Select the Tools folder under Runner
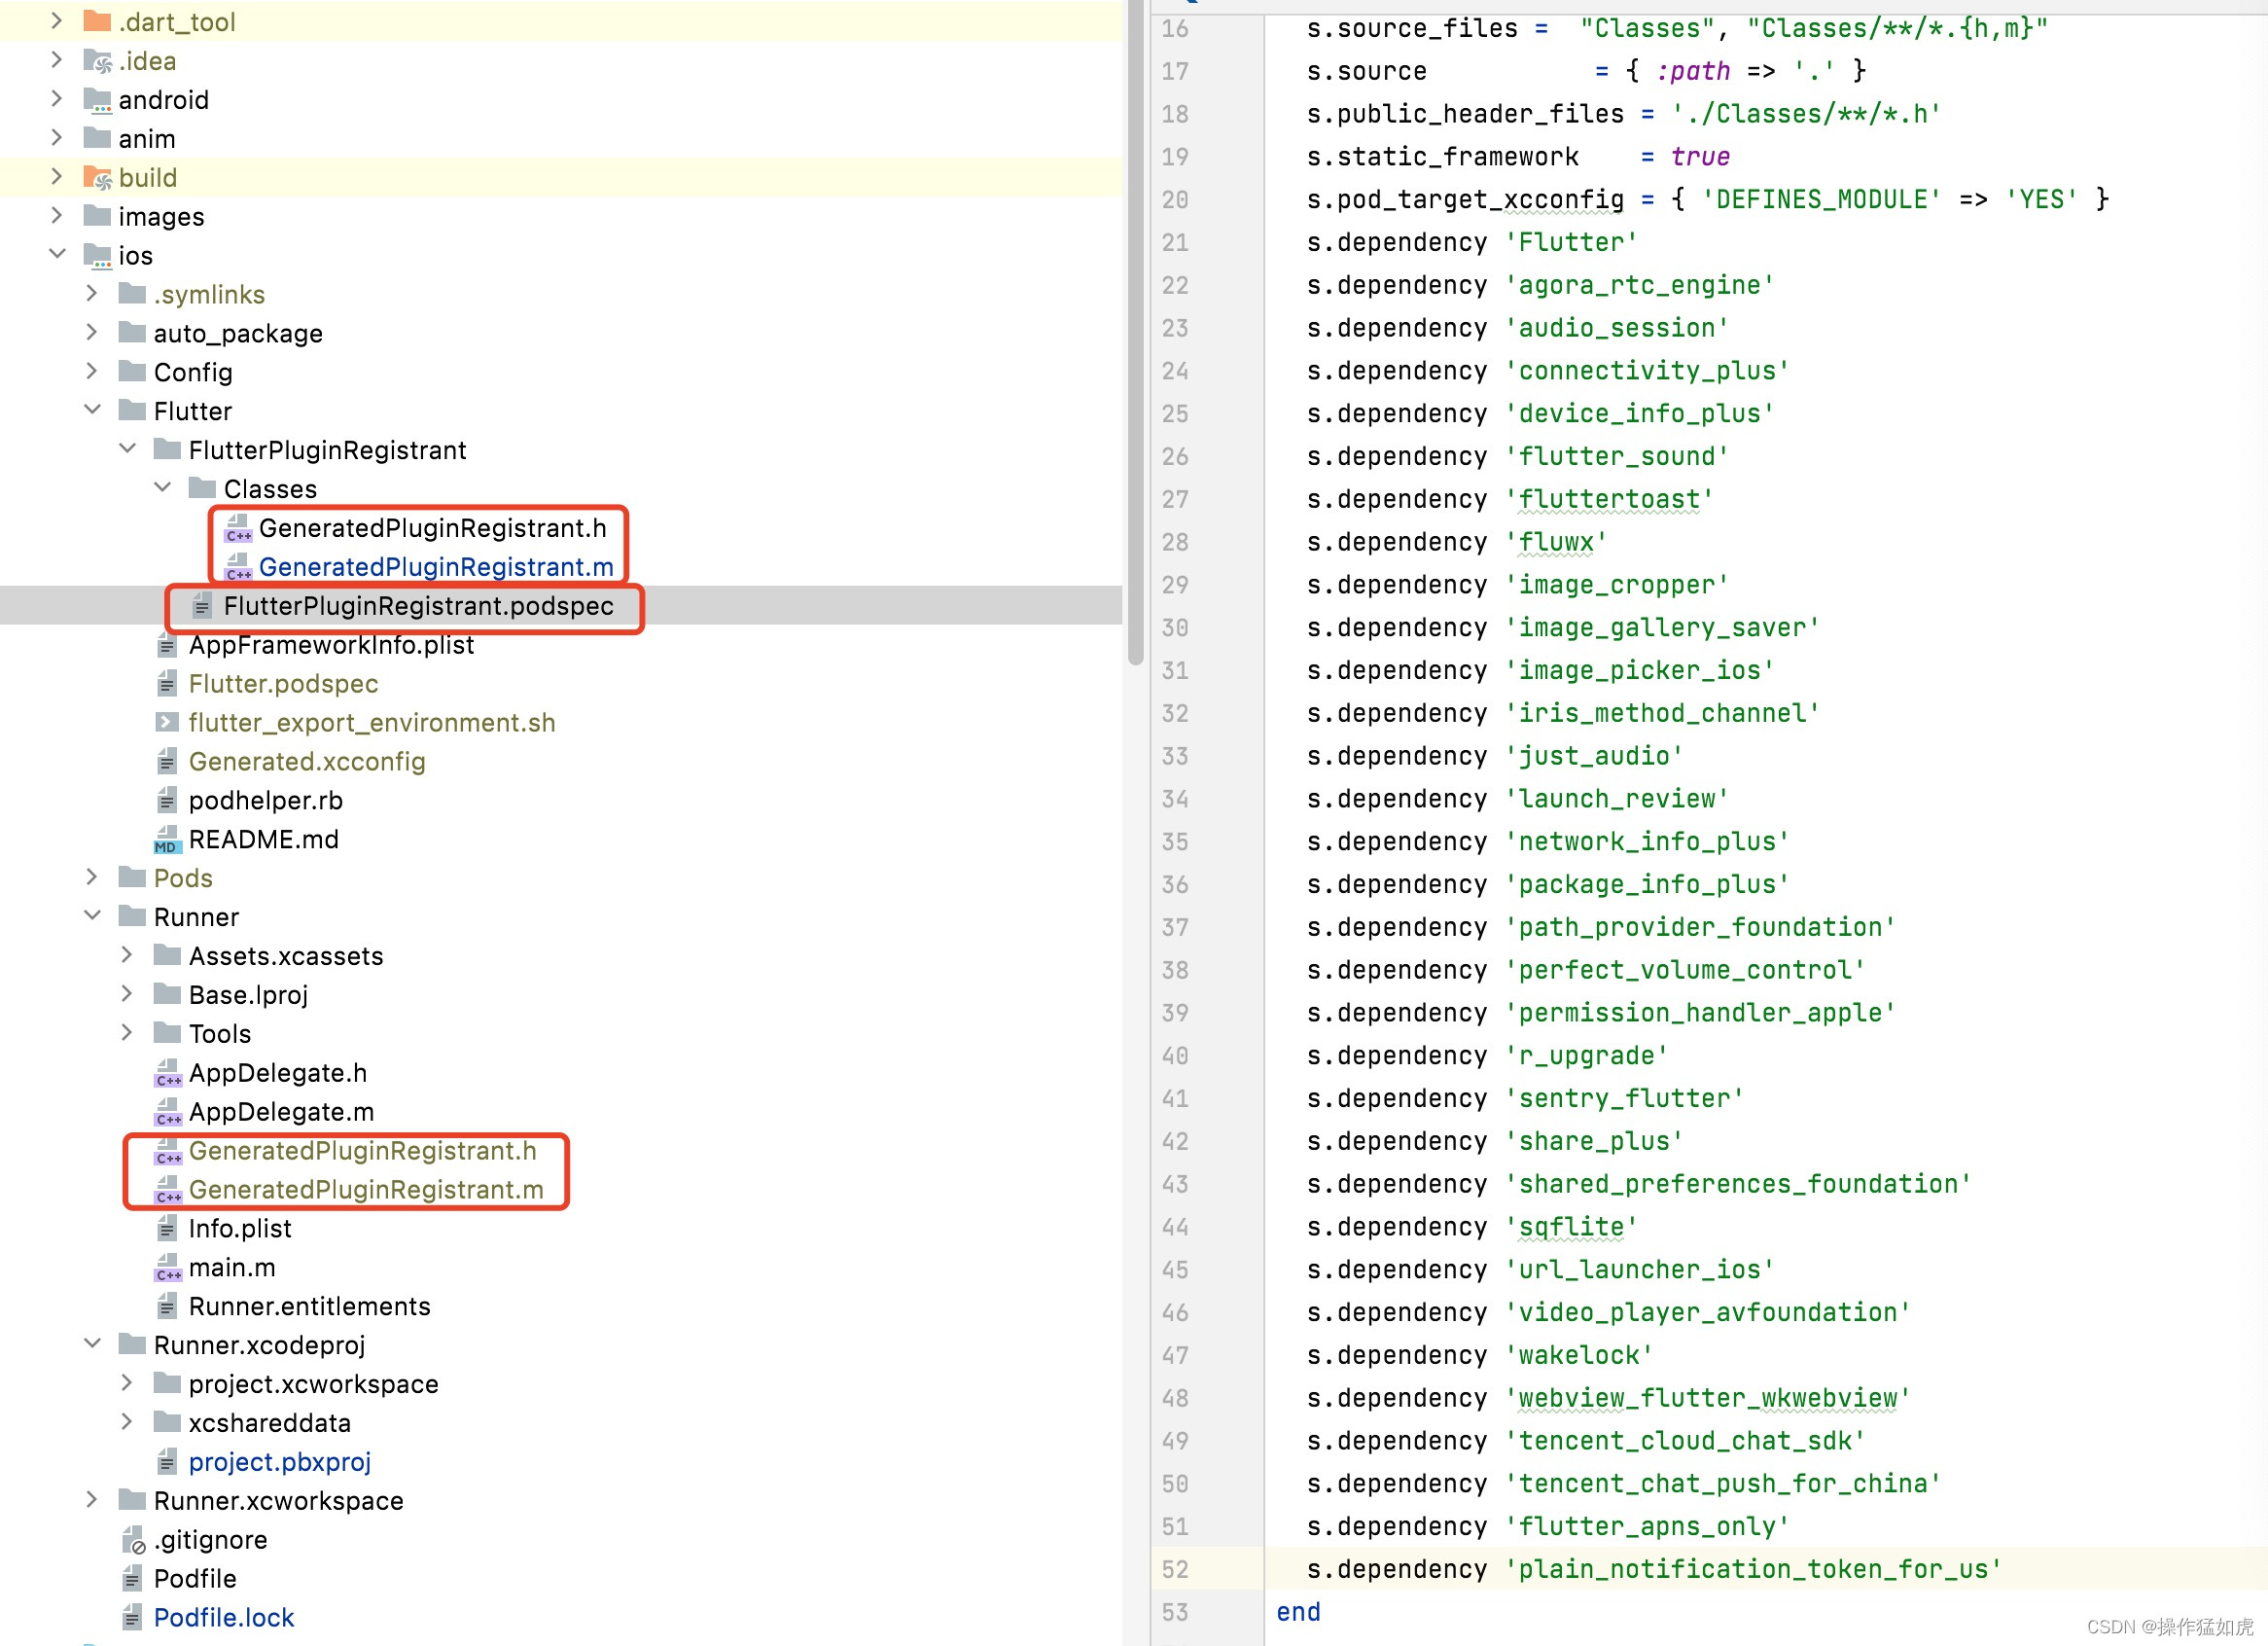 [x=220, y=1034]
